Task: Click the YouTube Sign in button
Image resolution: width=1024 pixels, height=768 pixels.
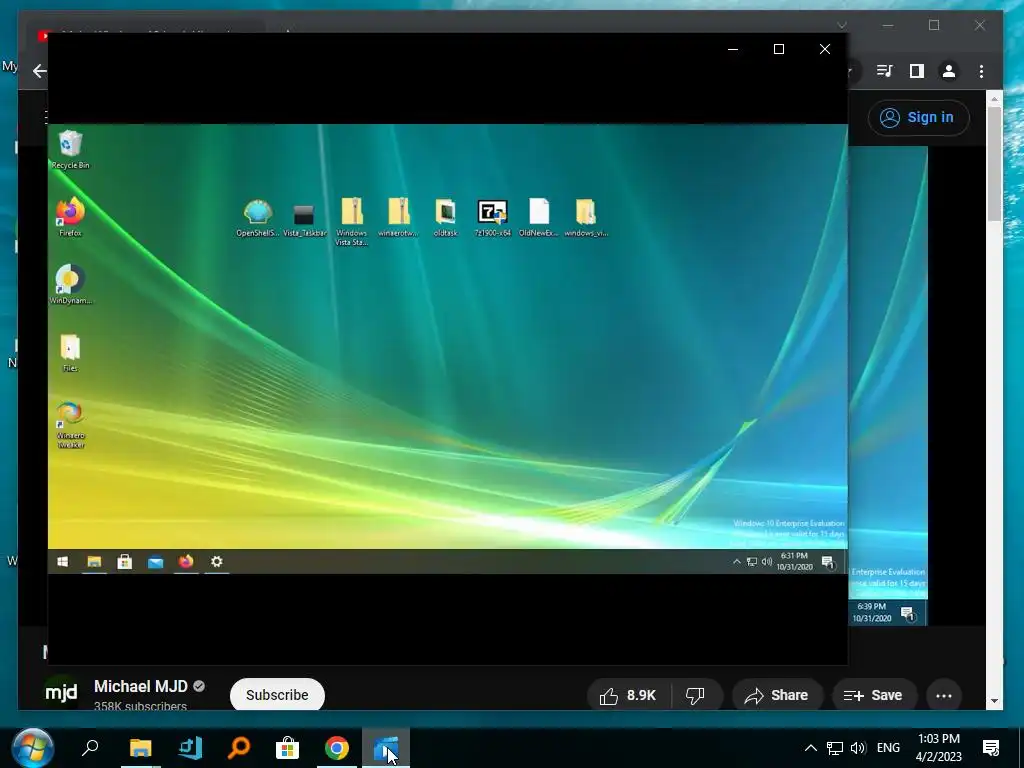Action: click(918, 118)
